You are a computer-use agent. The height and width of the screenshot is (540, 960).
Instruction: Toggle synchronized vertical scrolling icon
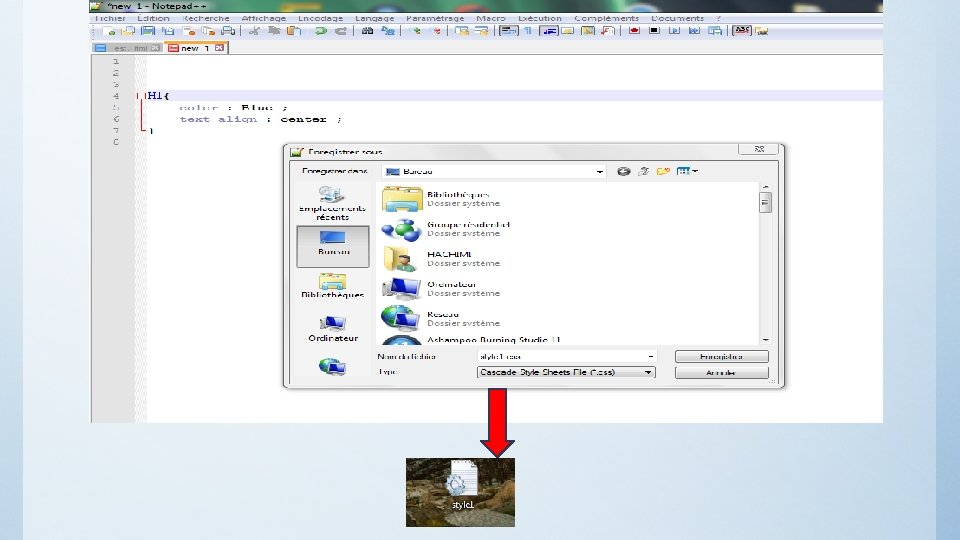click(462, 31)
